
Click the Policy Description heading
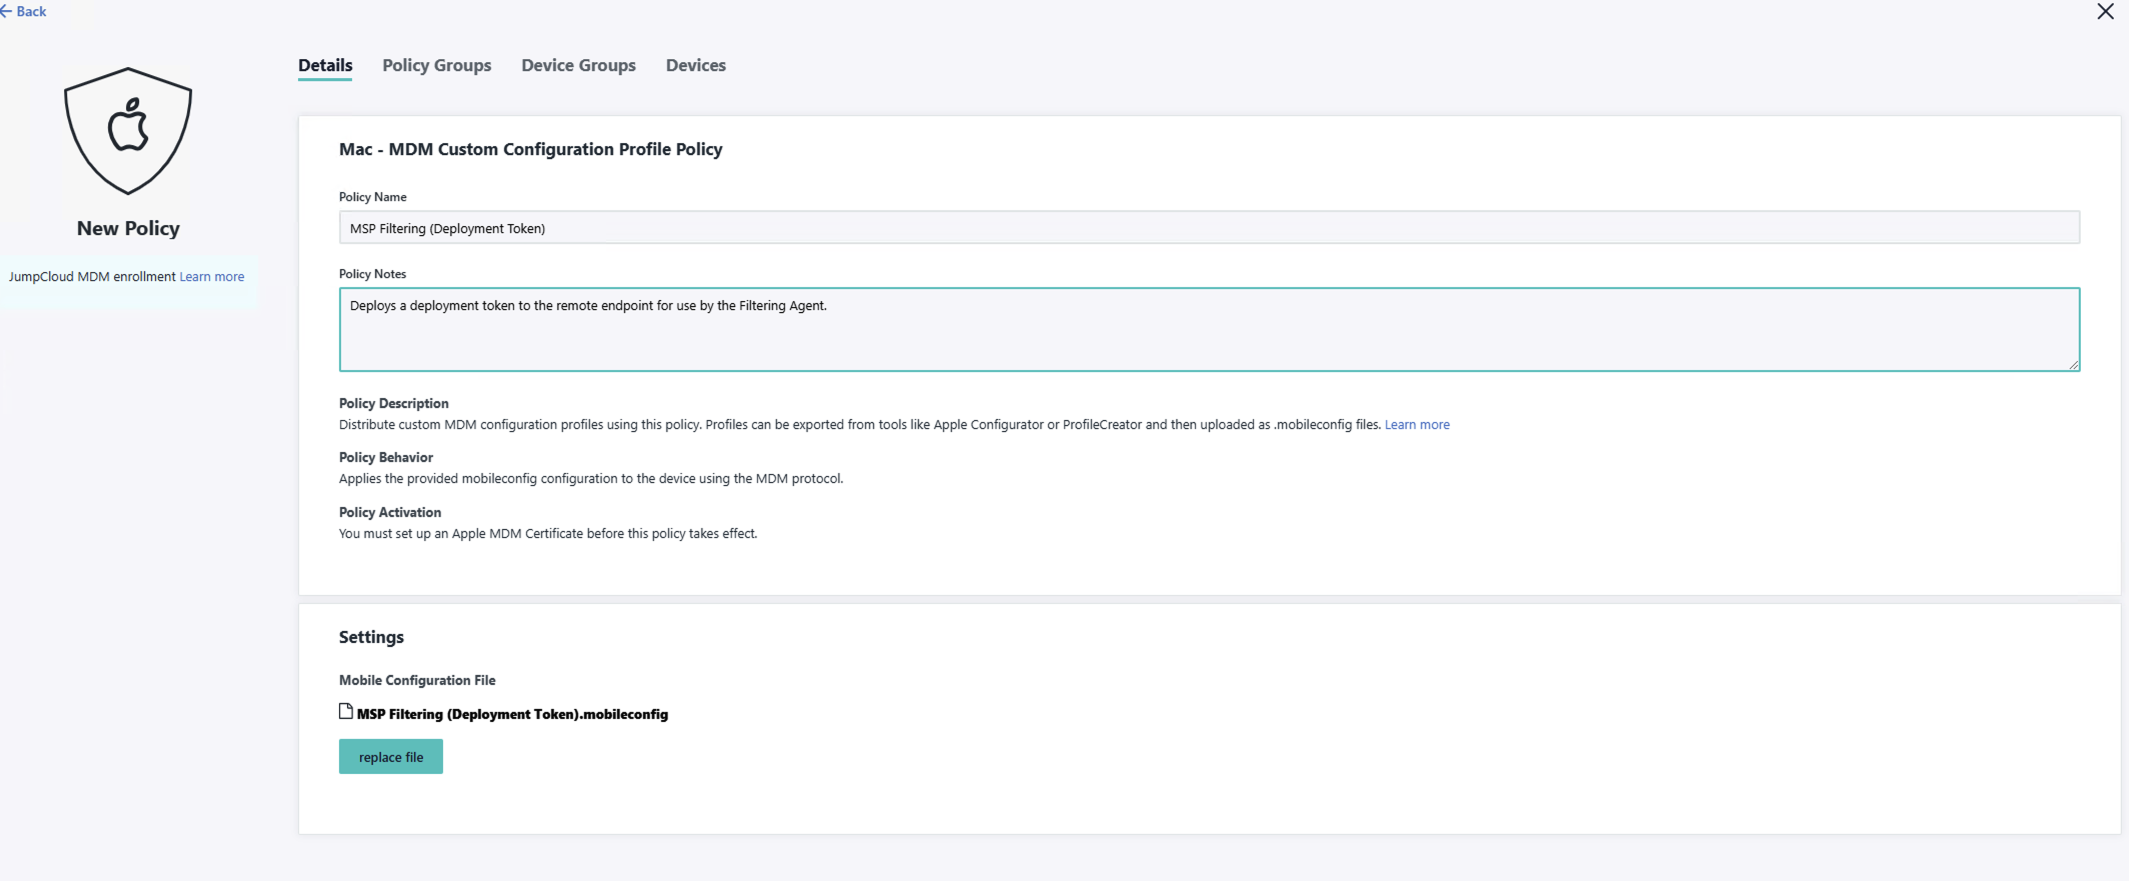394,403
